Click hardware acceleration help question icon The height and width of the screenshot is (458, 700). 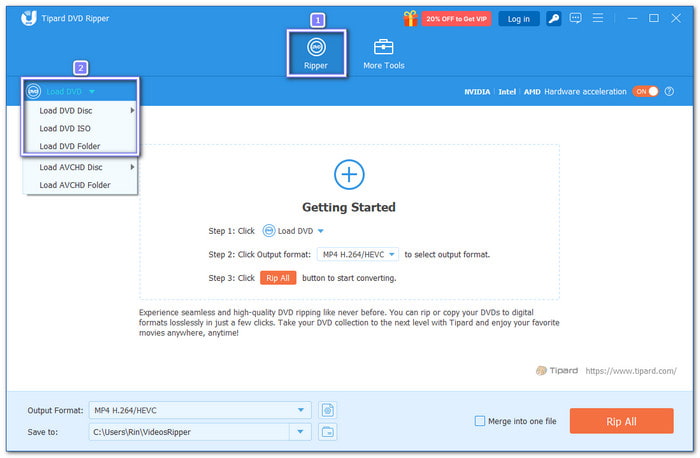[669, 91]
